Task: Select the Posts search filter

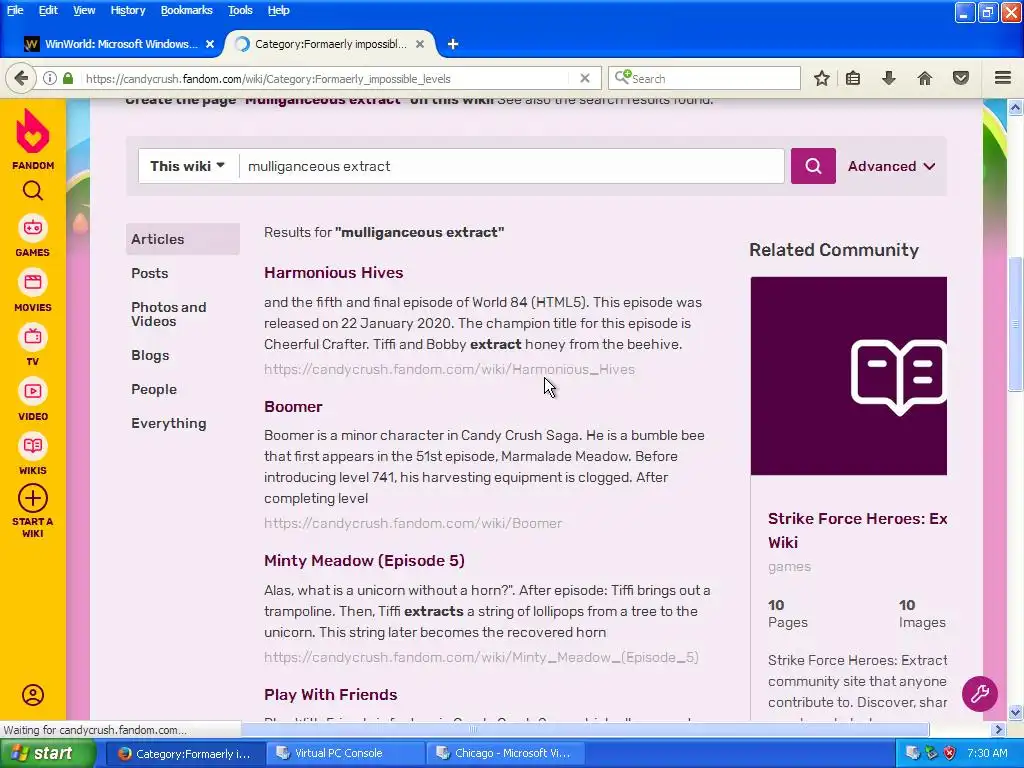Action: (x=150, y=273)
